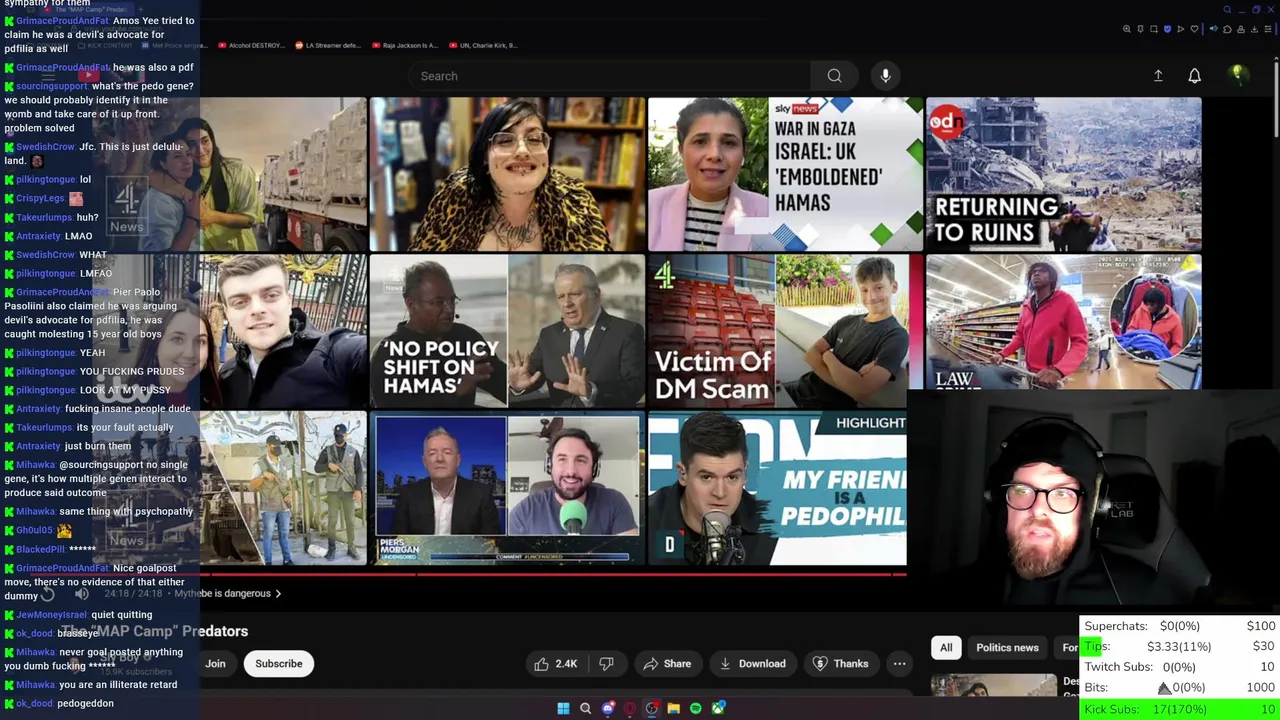Click the pin icon in browser toolbar
The image size is (1280, 720).
coord(1140,29)
